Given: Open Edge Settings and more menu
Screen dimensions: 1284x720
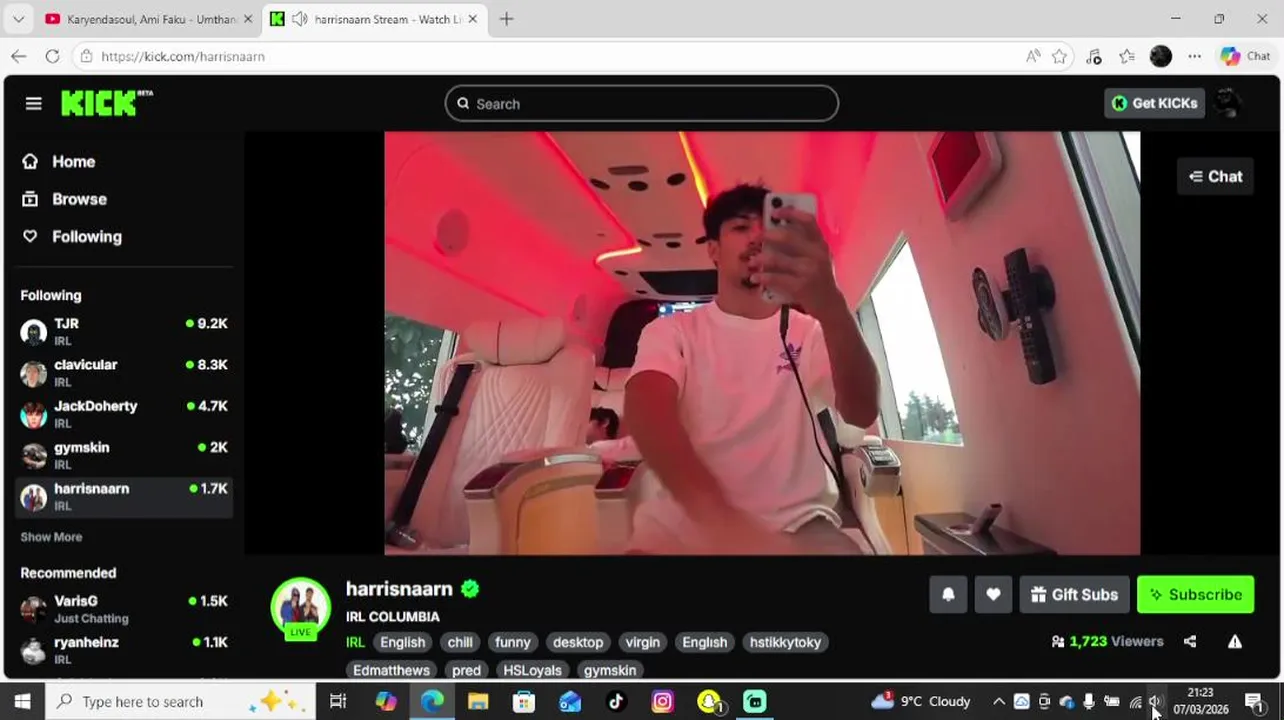Looking at the screenshot, I should click(1194, 56).
